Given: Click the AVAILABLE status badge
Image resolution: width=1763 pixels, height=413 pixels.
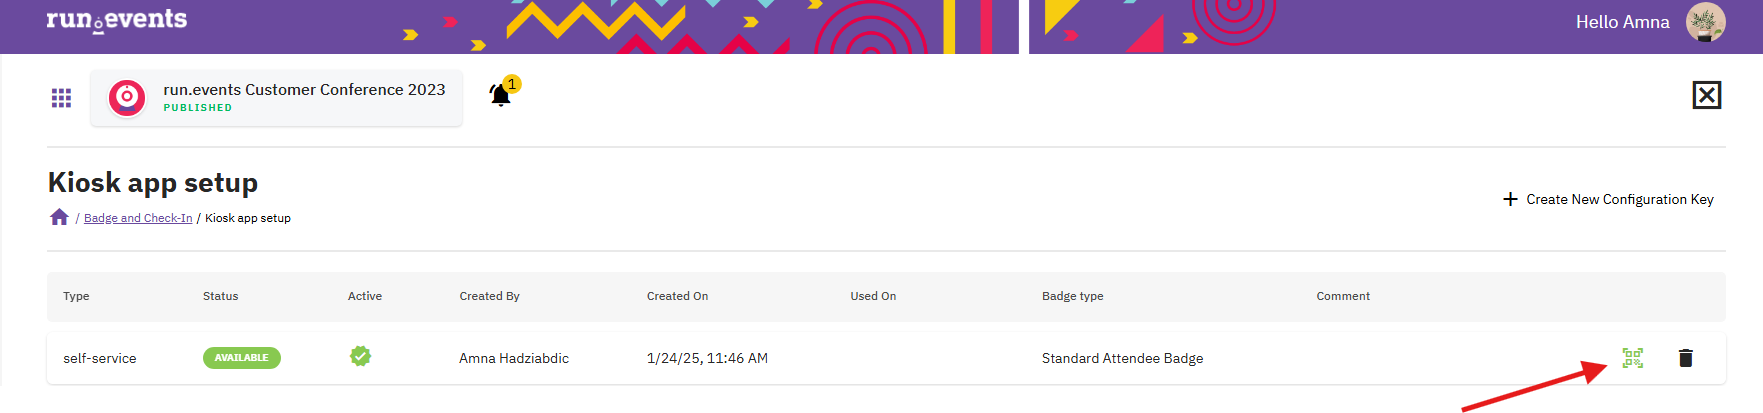Looking at the screenshot, I should pos(242,358).
